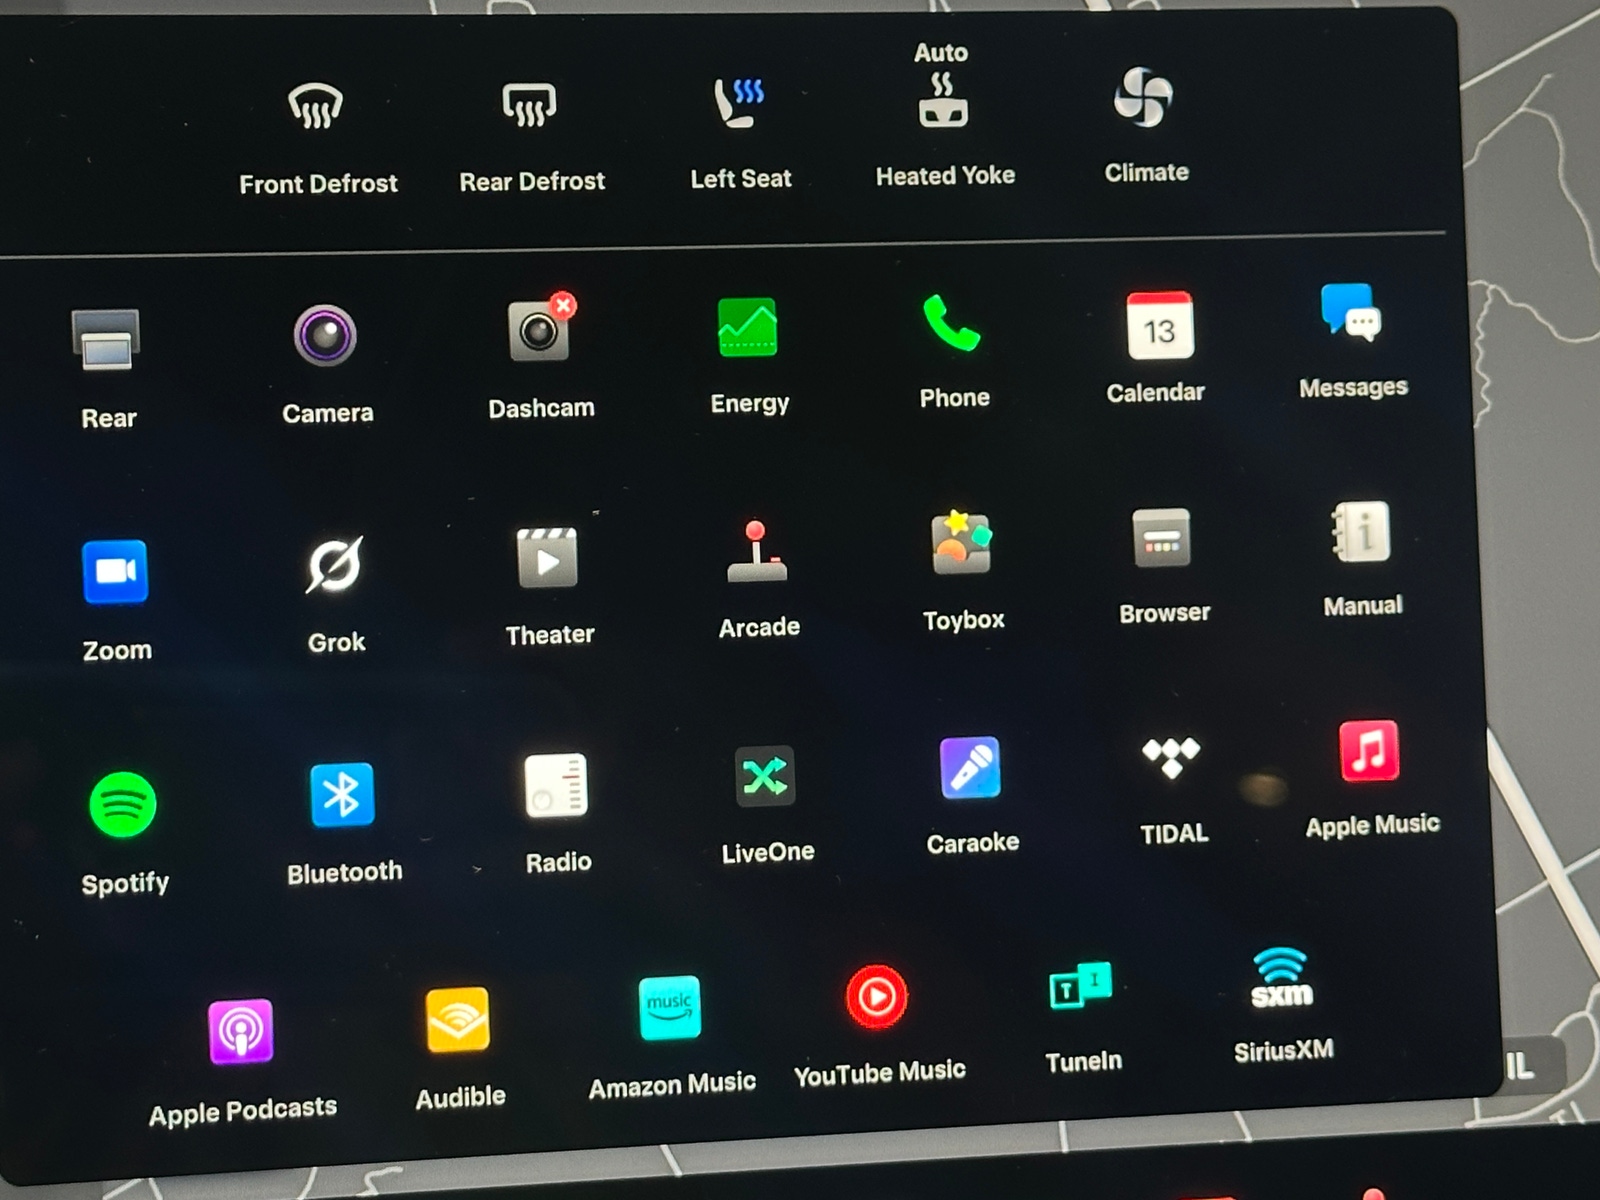Toggle Front Defrost on
The height and width of the screenshot is (1200, 1600).
[316, 106]
